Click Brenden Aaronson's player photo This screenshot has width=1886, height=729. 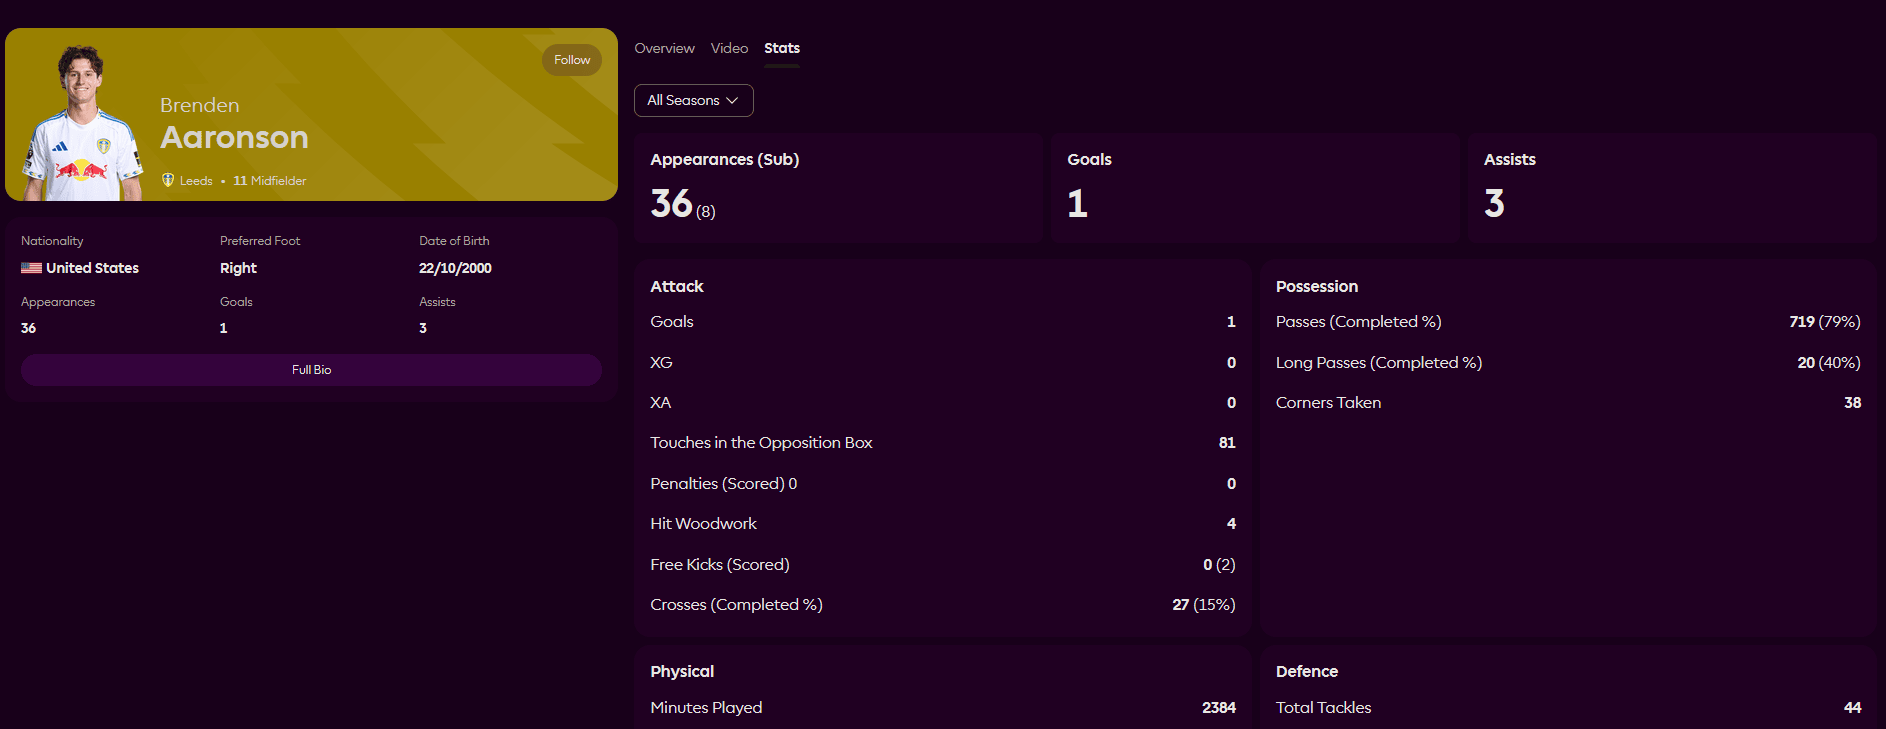tap(82, 125)
